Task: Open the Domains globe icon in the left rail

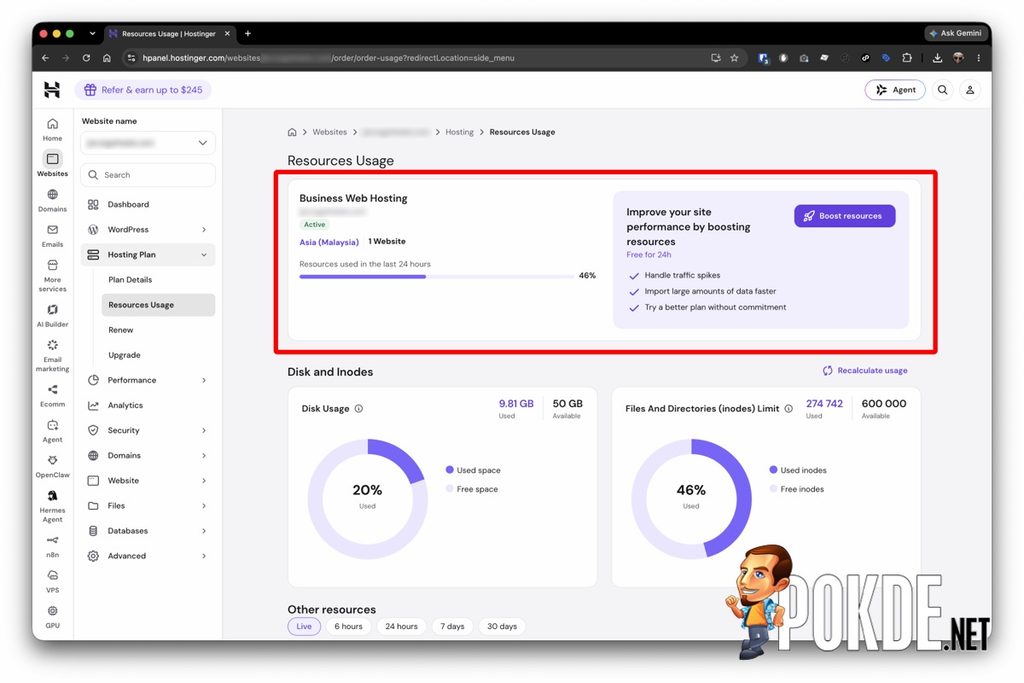Action: 52,200
